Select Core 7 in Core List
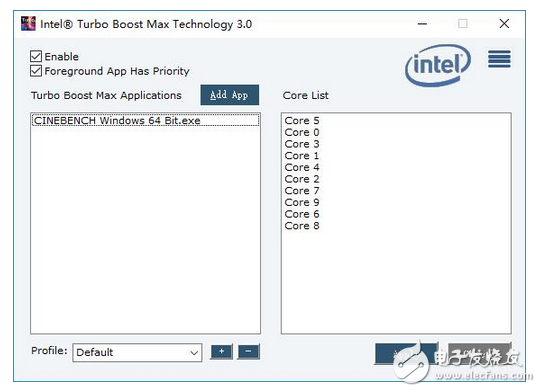This screenshot has height=392, width=541. (302, 190)
